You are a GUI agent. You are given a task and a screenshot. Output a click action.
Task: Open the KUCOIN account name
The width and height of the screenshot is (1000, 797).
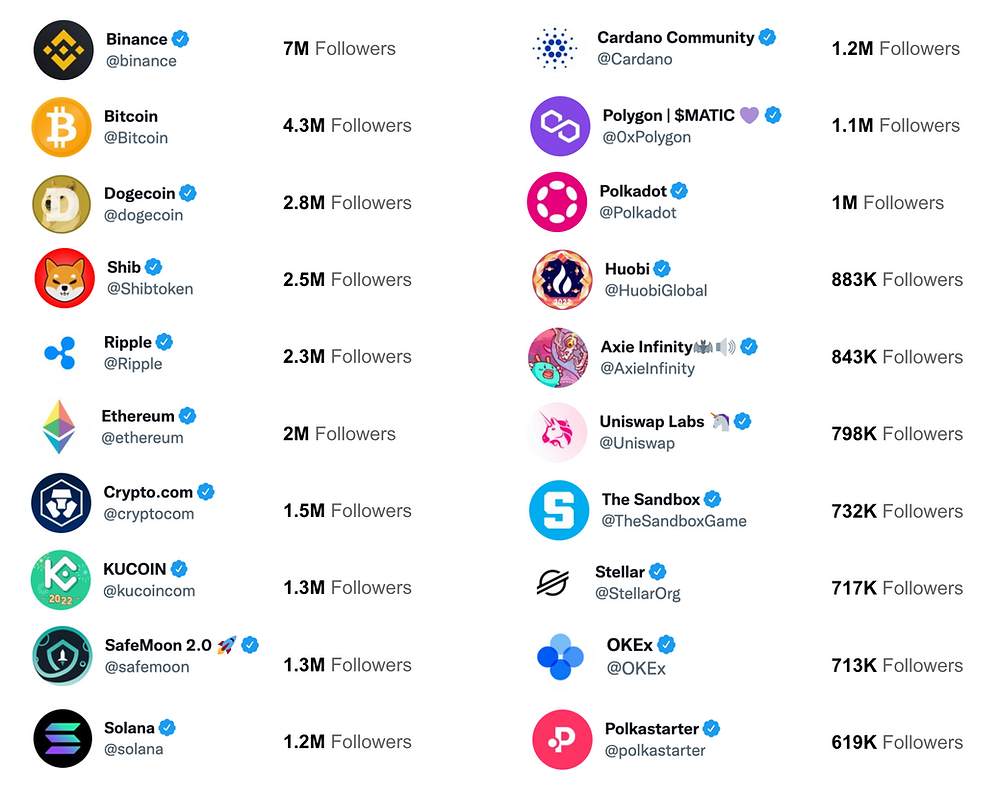point(135,569)
